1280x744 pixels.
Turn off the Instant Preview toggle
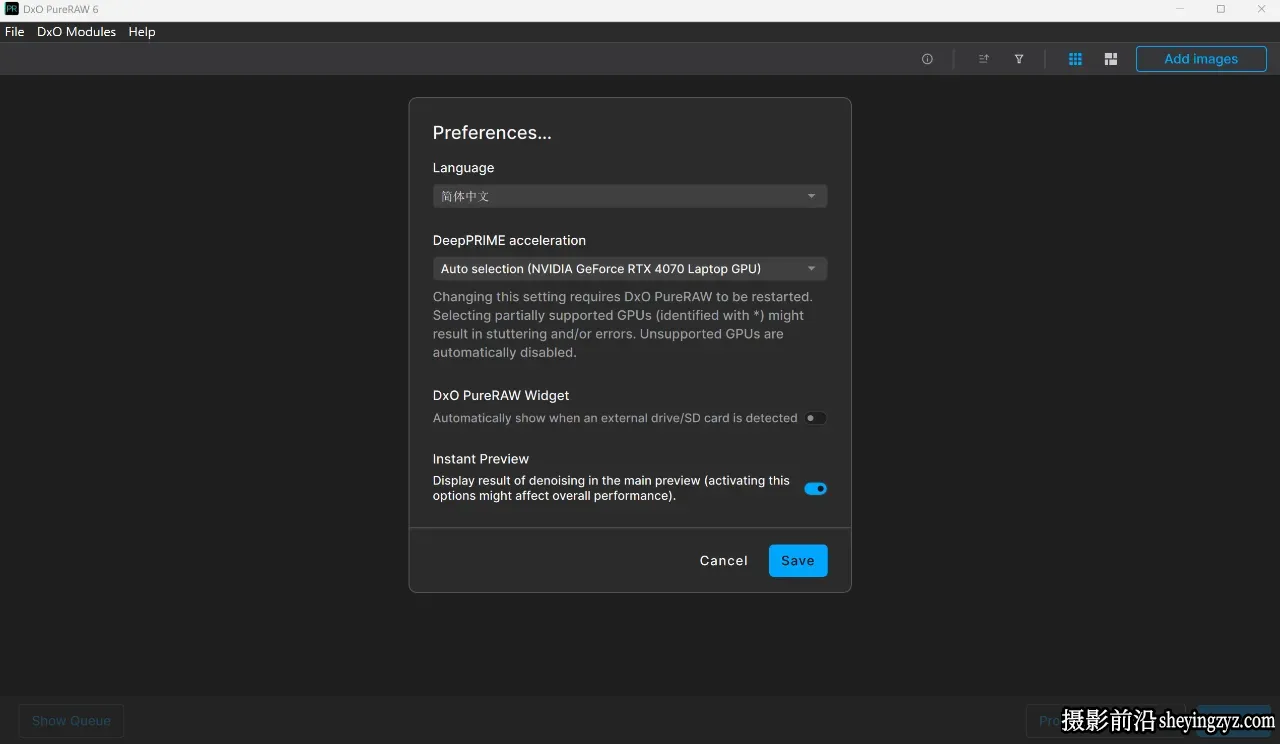(x=816, y=489)
